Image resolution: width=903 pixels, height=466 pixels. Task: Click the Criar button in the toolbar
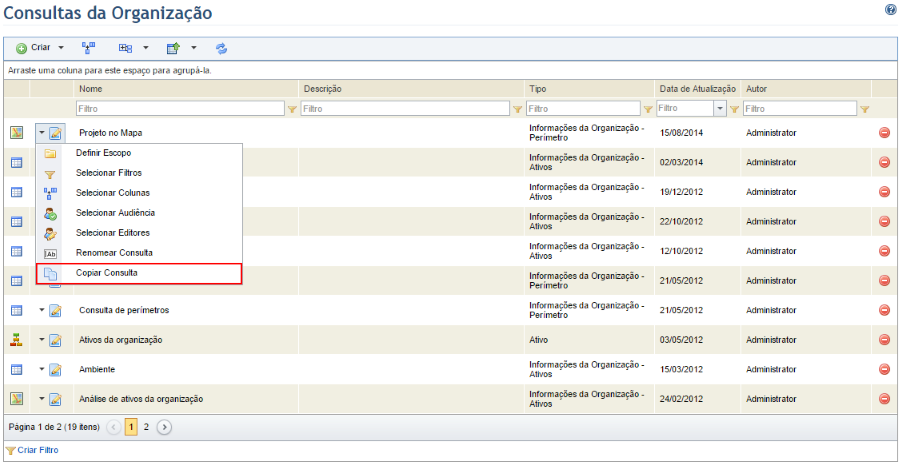[x=33, y=48]
